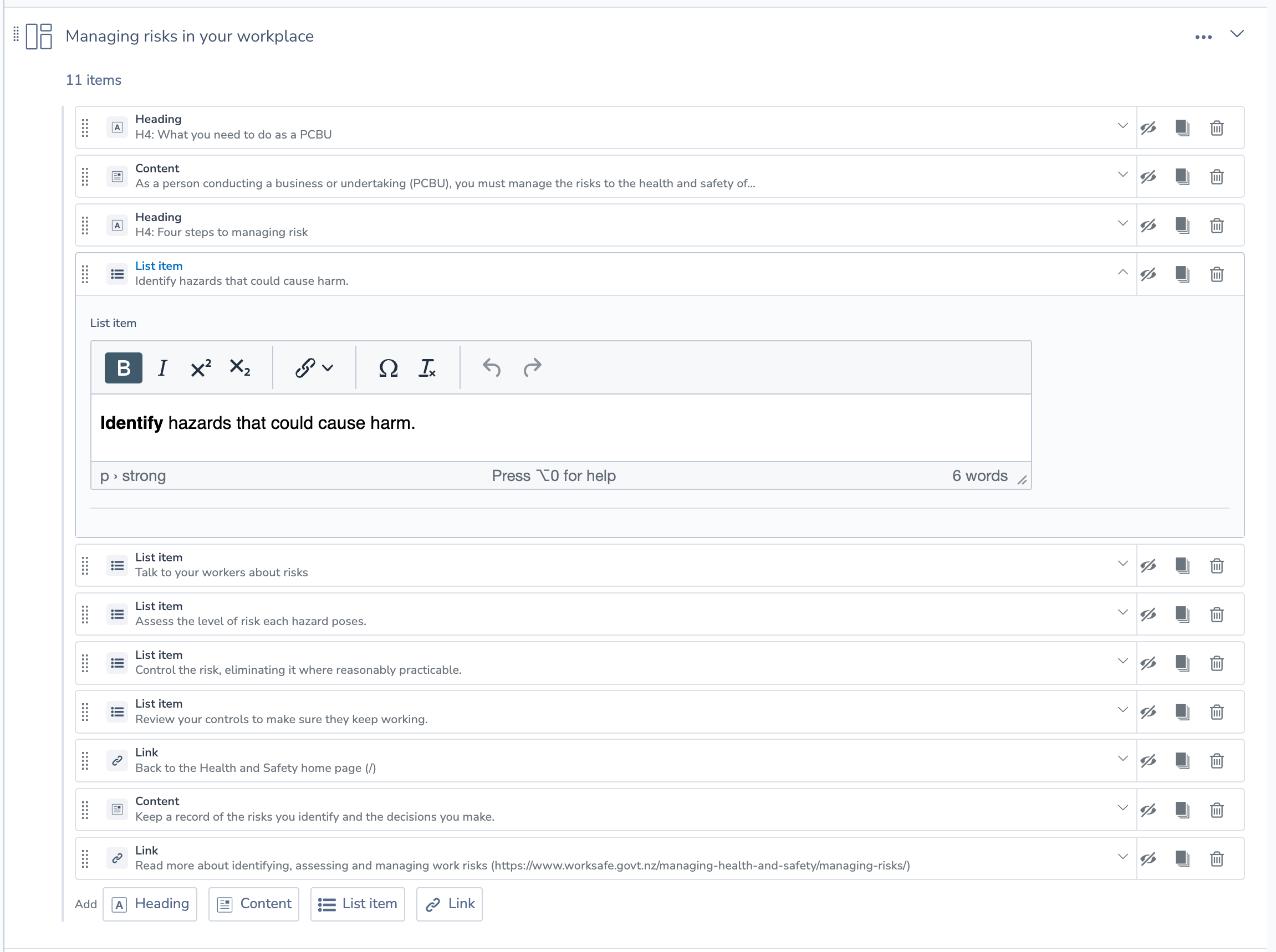Delete the 'As a person conducting a business' content item

[x=1217, y=177]
